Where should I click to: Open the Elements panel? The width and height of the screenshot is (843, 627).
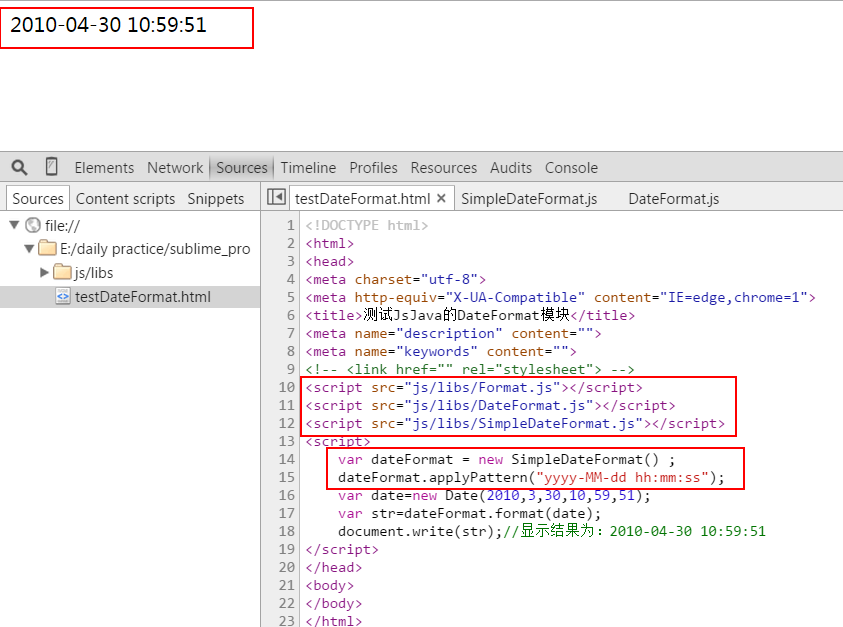[x=104, y=168]
